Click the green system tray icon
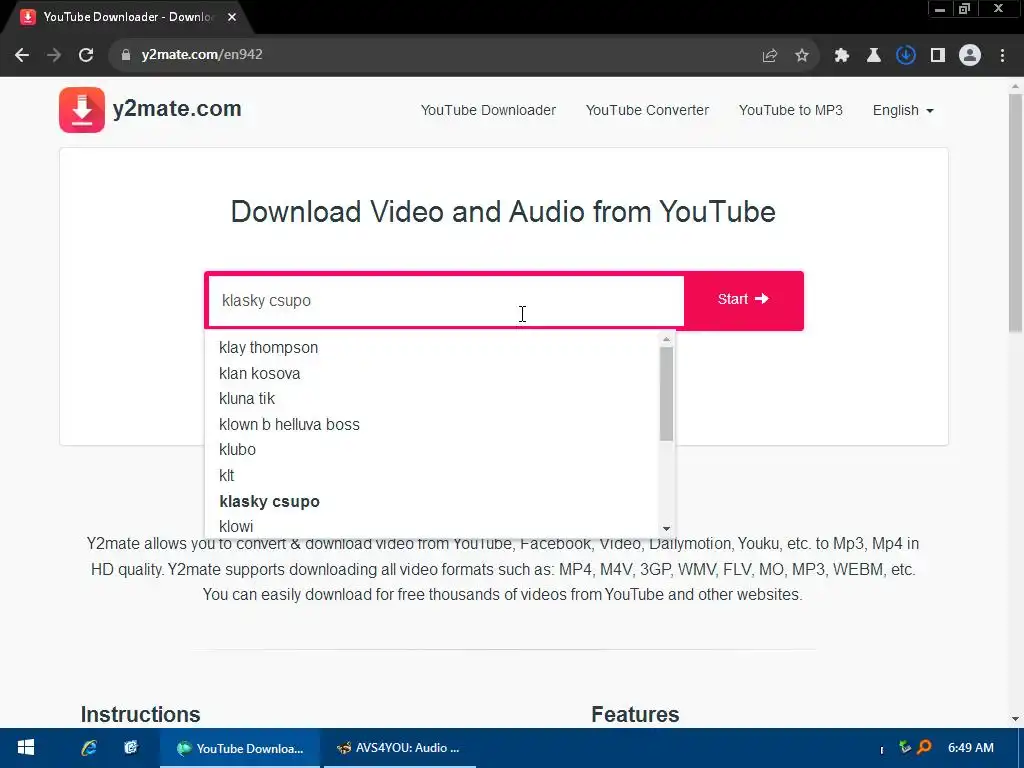 tap(905, 747)
